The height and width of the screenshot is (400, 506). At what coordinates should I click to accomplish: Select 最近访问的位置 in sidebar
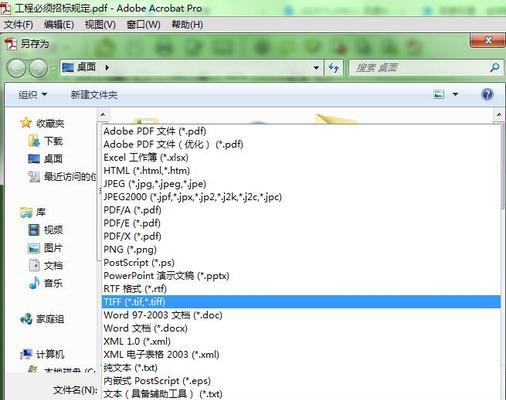[70, 177]
